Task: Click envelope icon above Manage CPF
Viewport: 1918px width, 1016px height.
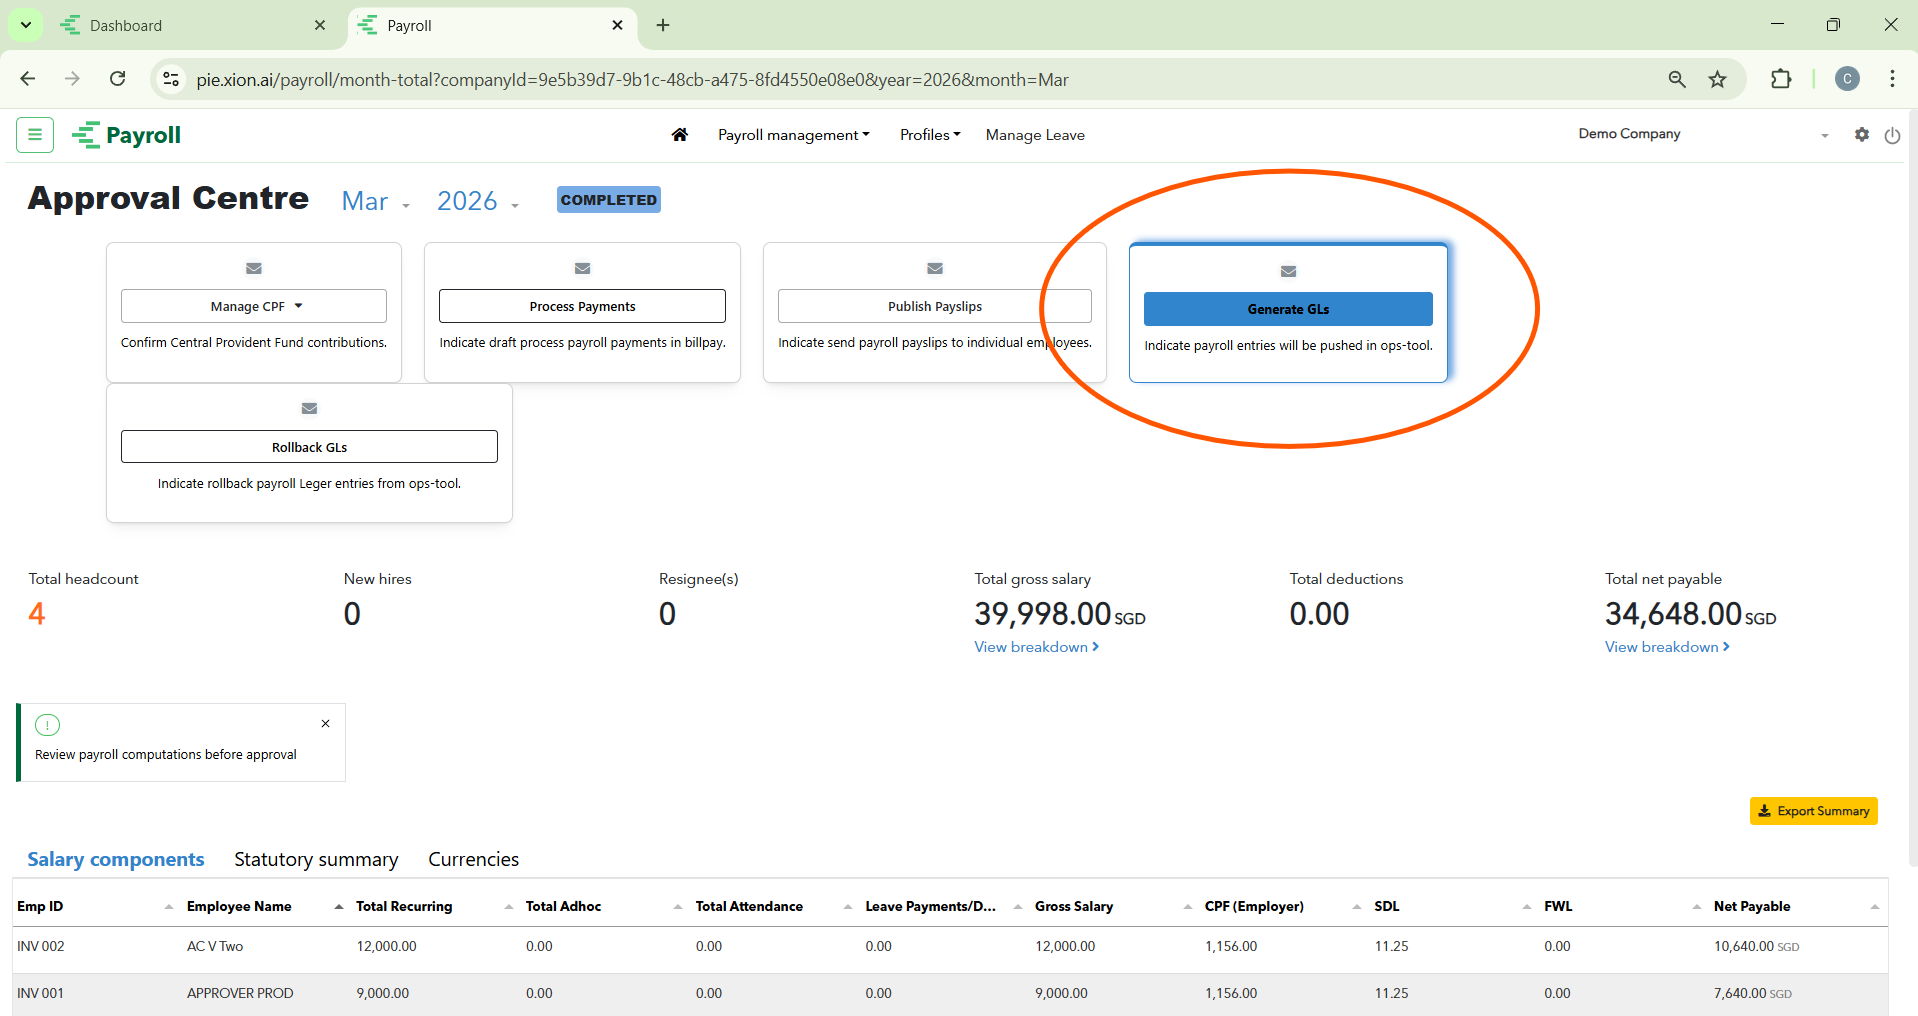Action: [254, 268]
